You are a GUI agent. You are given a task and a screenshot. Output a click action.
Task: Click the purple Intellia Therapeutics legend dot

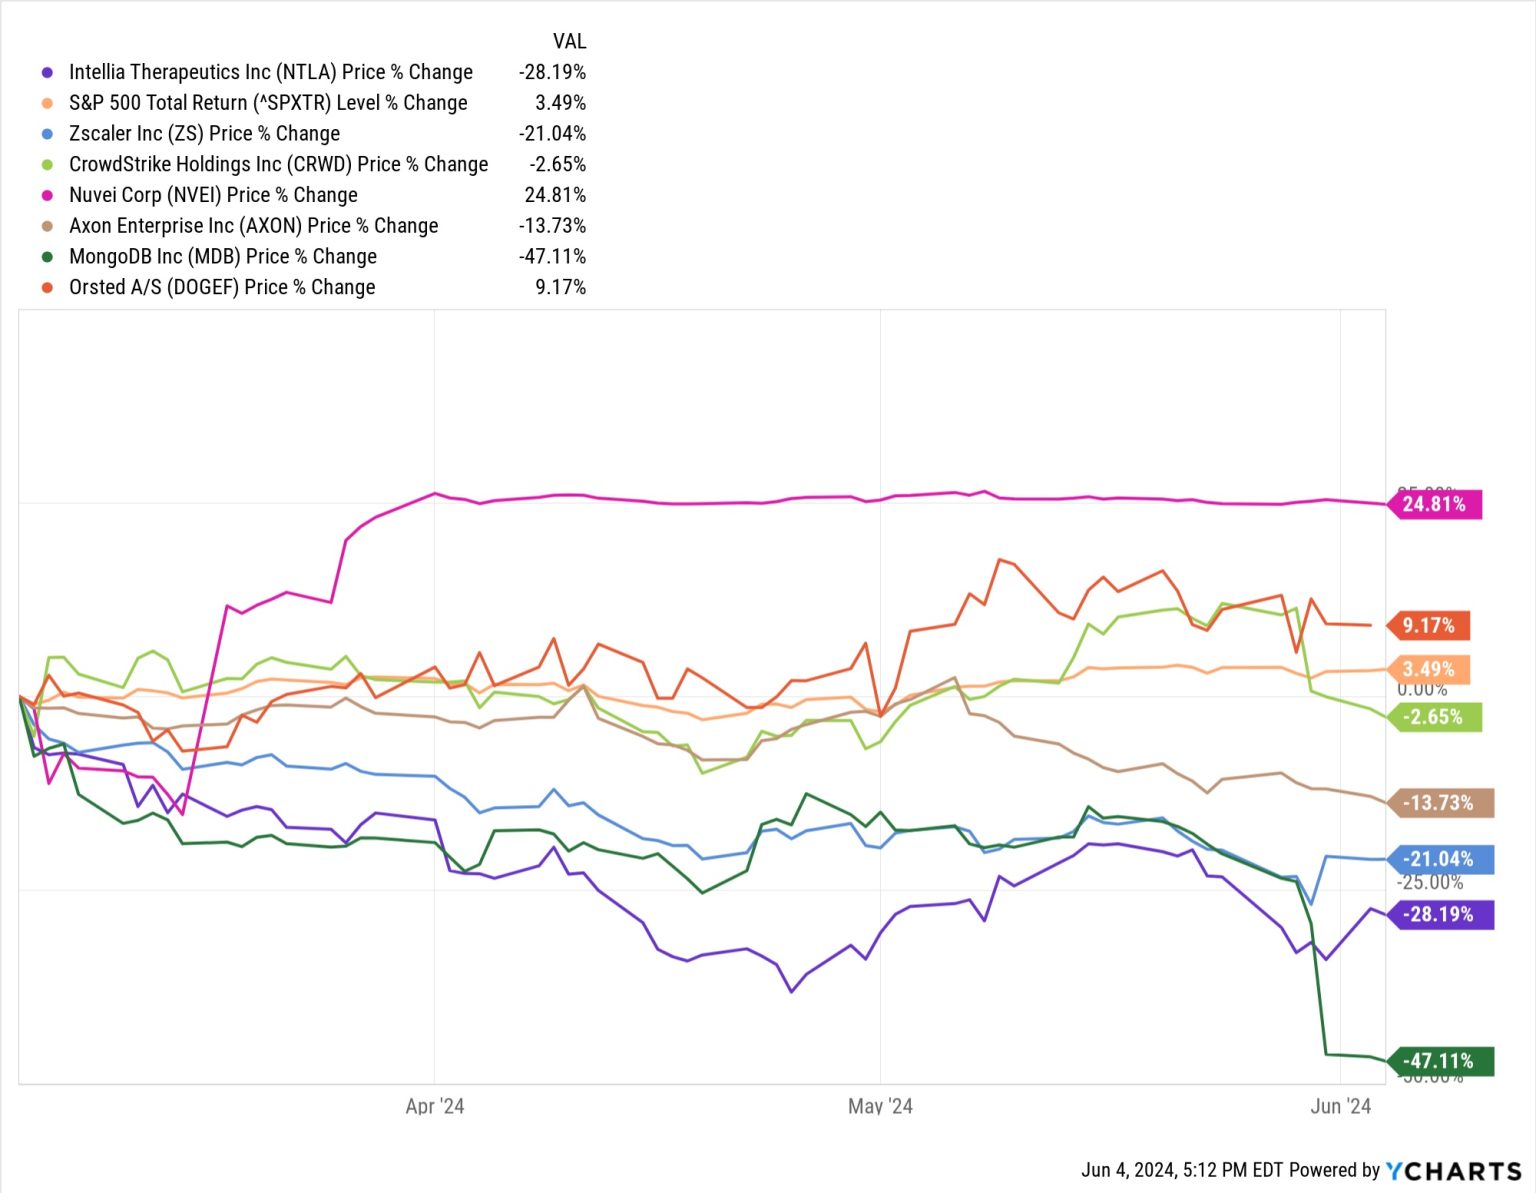click(47, 72)
